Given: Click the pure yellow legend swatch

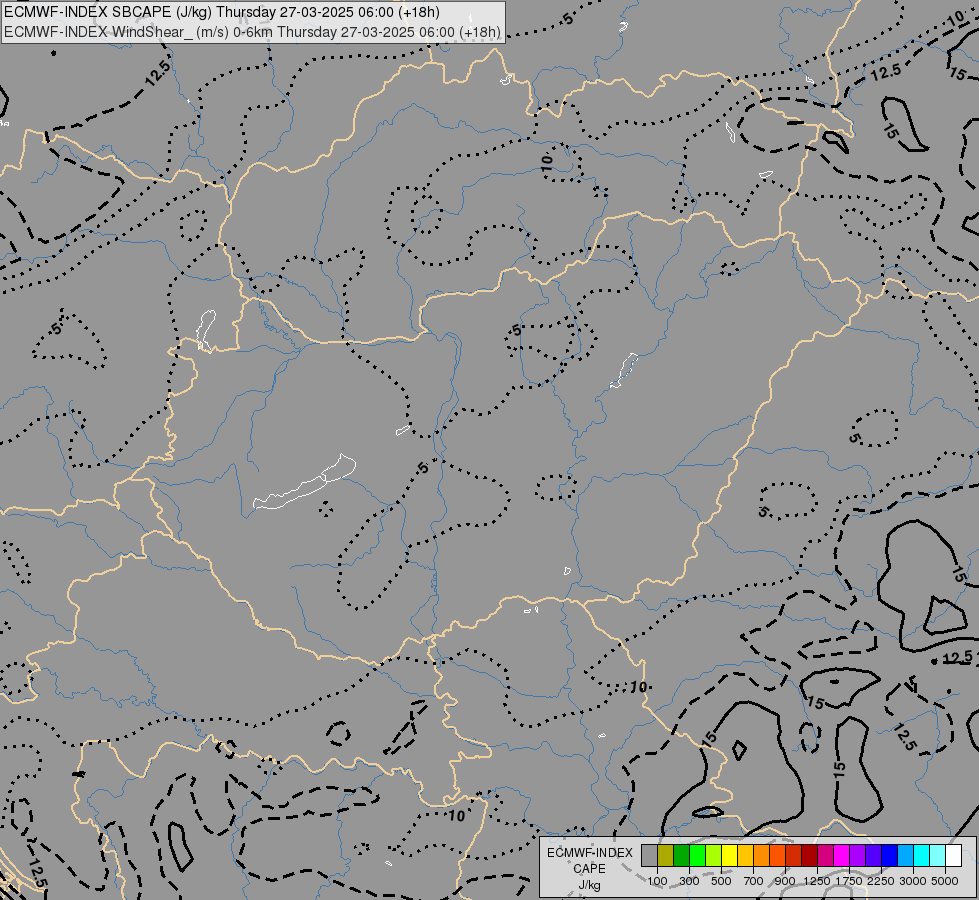Looking at the screenshot, I should 729,856.
